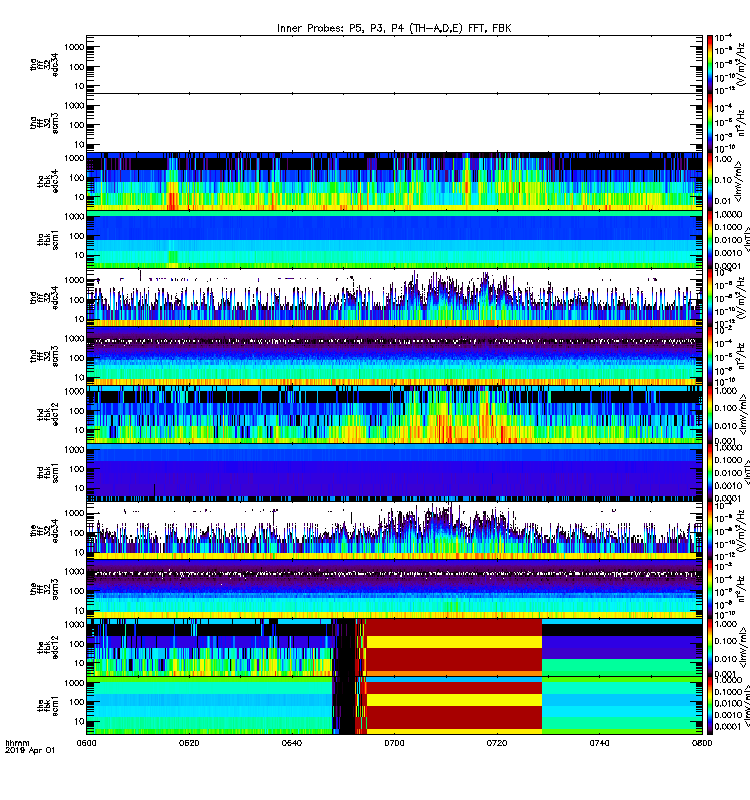750x800 pixels.
Task: Click the tha fbk scm1 spectrogram panel
Action: click(394, 240)
